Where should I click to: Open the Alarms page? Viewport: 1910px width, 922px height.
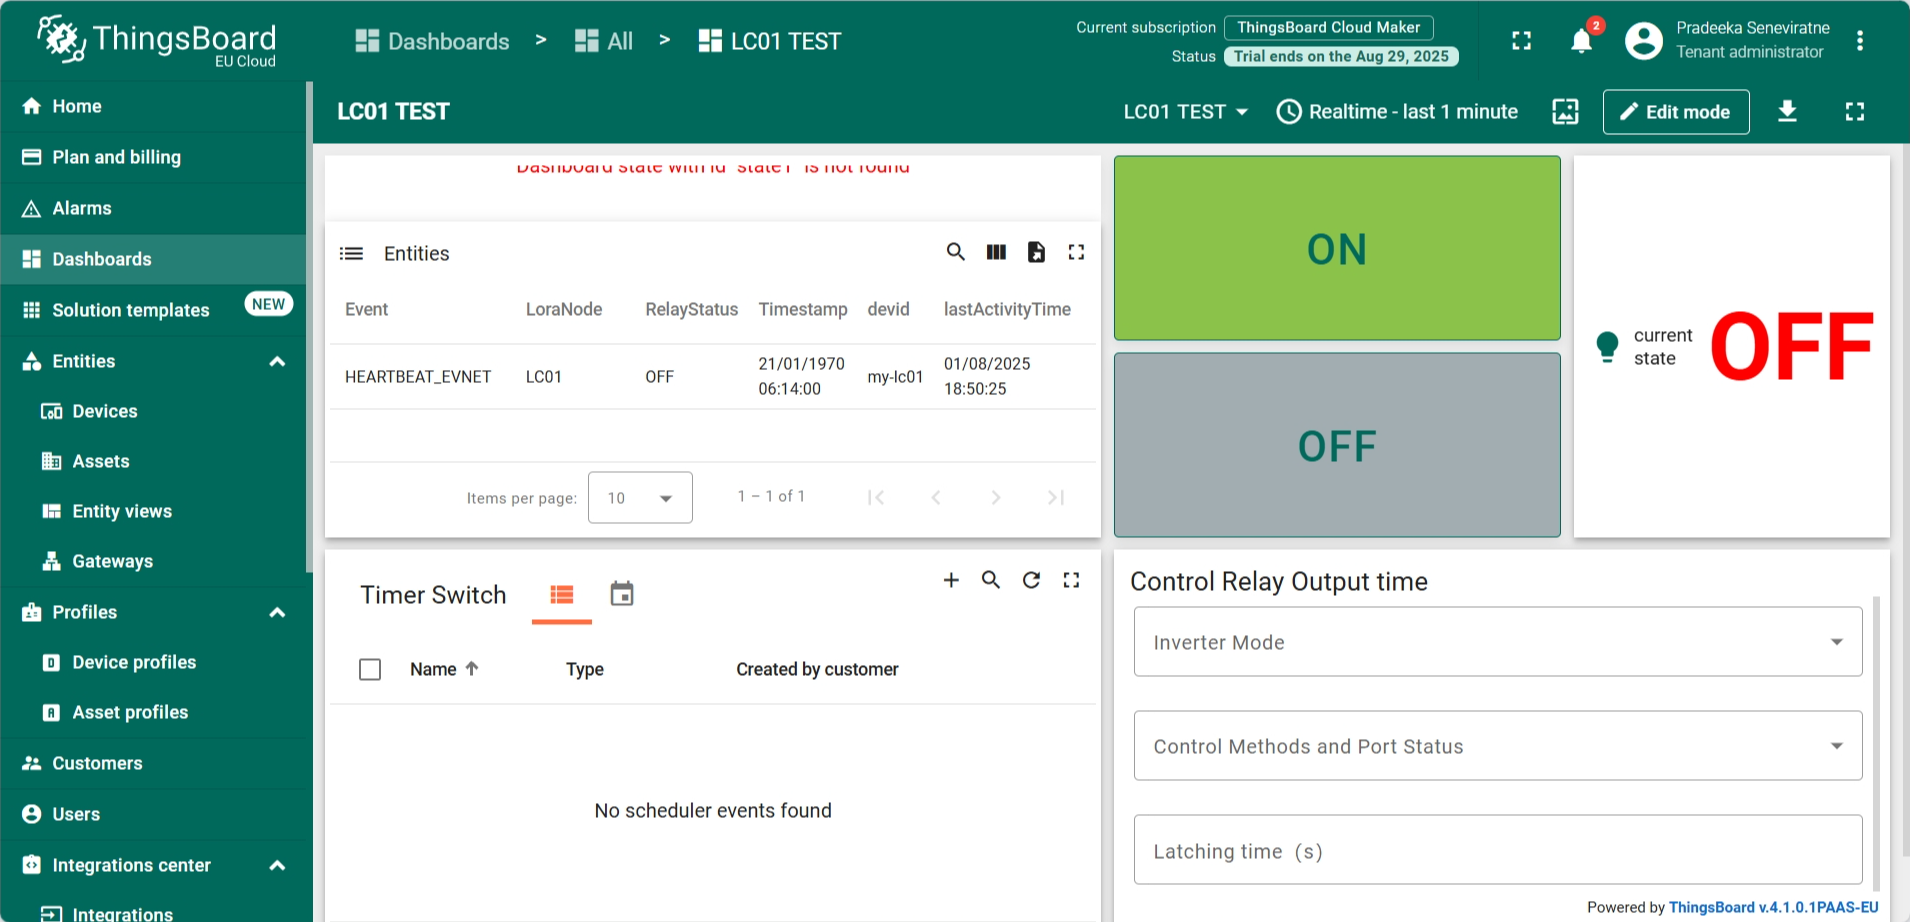pyautogui.click(x=153, y=208)
